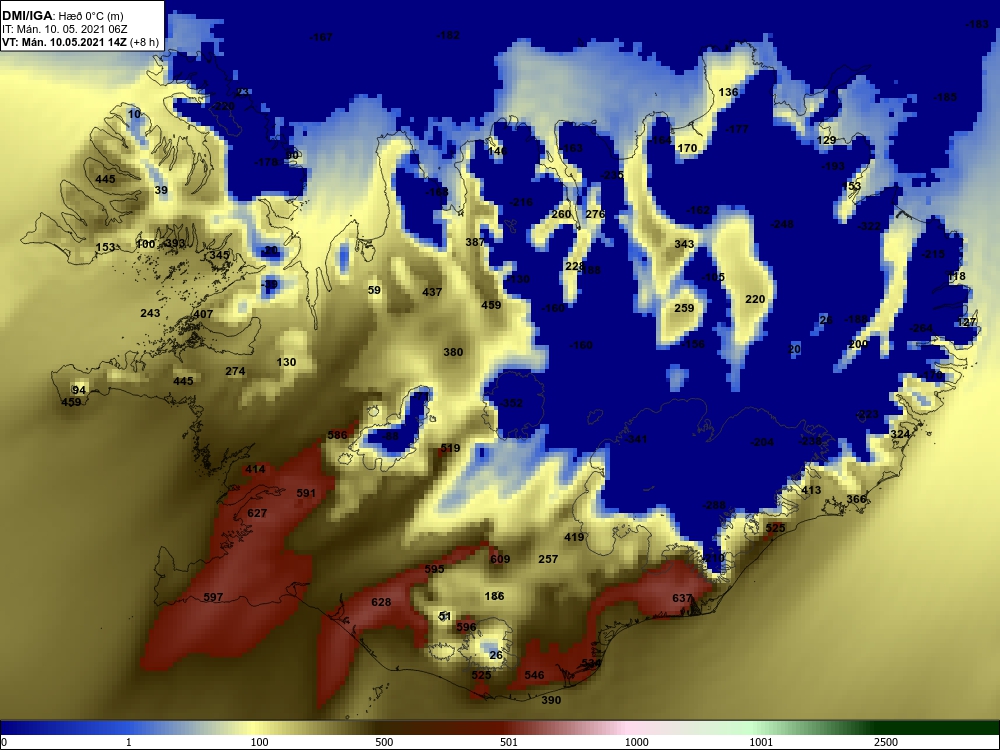Click the map value '129'
Screen dimensions: 1000x750
coord(826,140)
